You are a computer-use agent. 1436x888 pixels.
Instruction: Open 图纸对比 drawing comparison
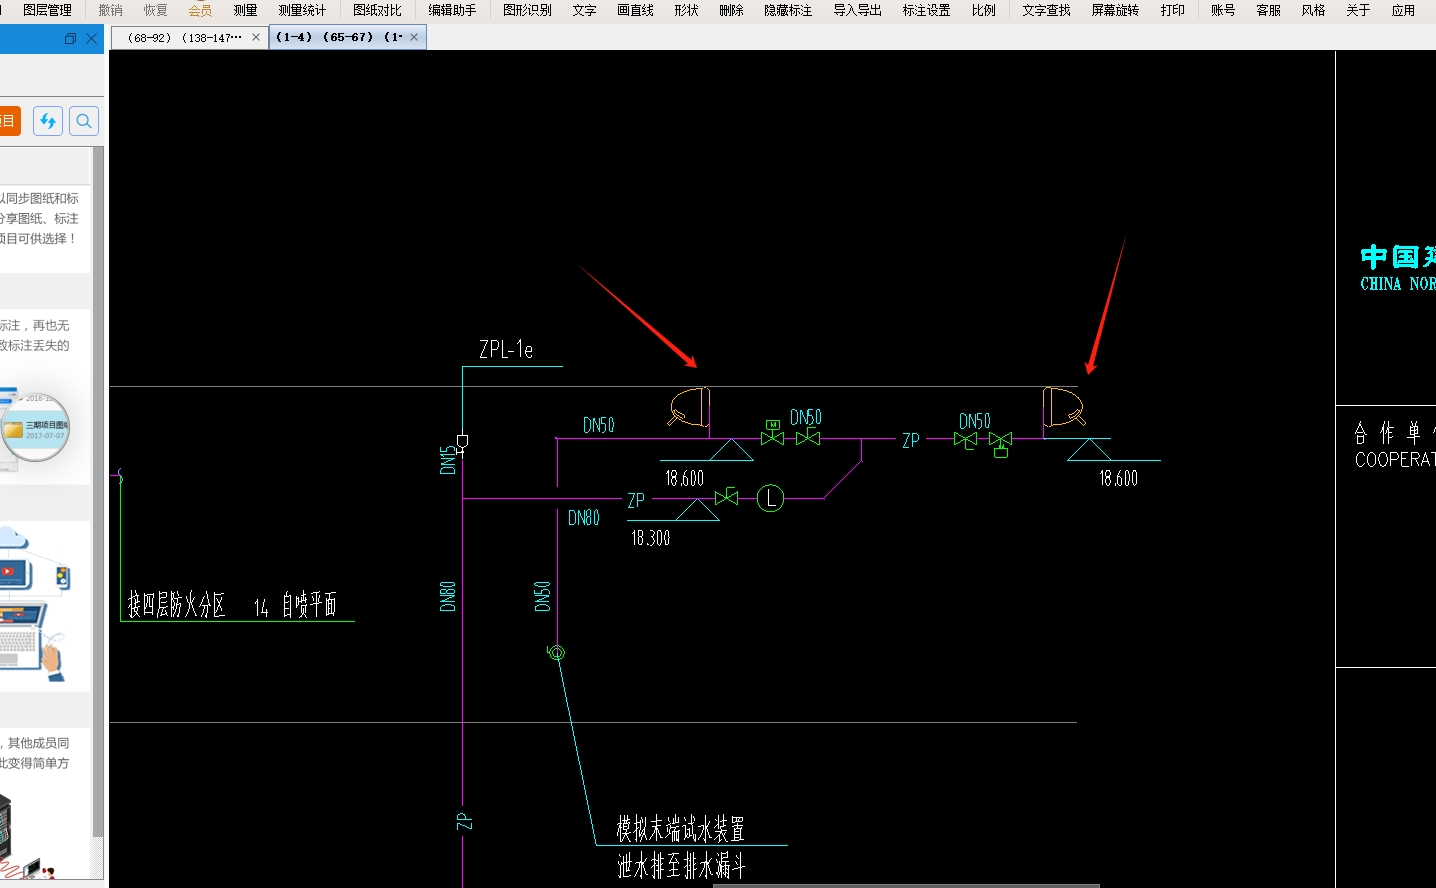coord(377,10)
